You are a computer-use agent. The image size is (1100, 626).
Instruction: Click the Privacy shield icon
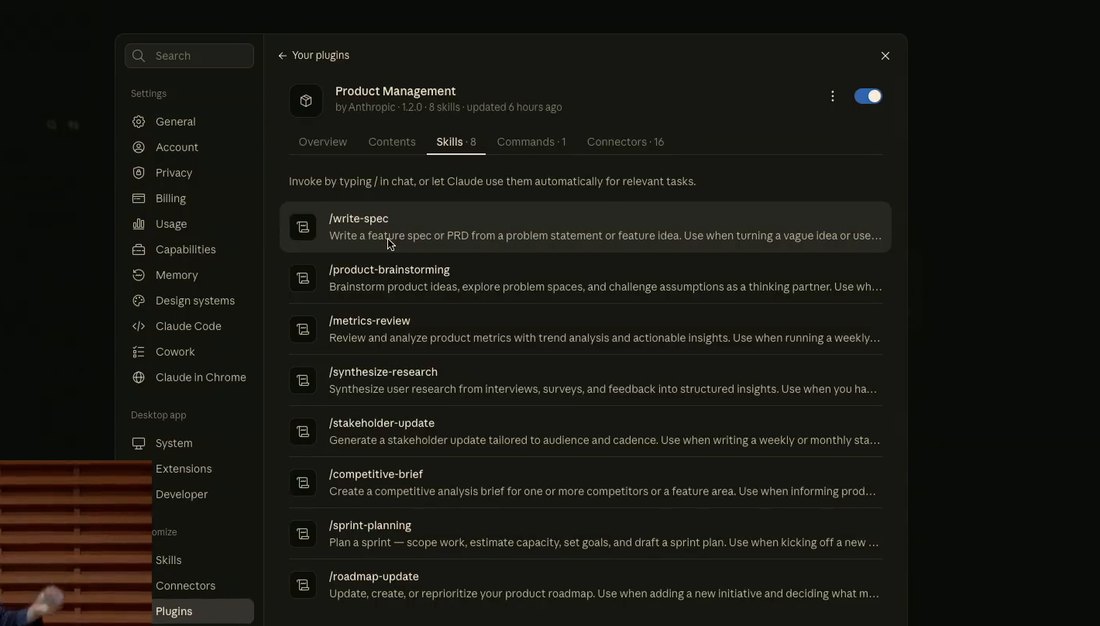pyautogui.click(x=139, y=173)
